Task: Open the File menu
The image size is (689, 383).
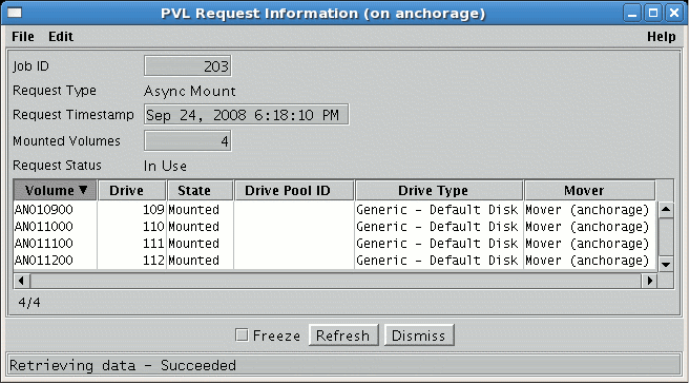Action: click(23, 36)
